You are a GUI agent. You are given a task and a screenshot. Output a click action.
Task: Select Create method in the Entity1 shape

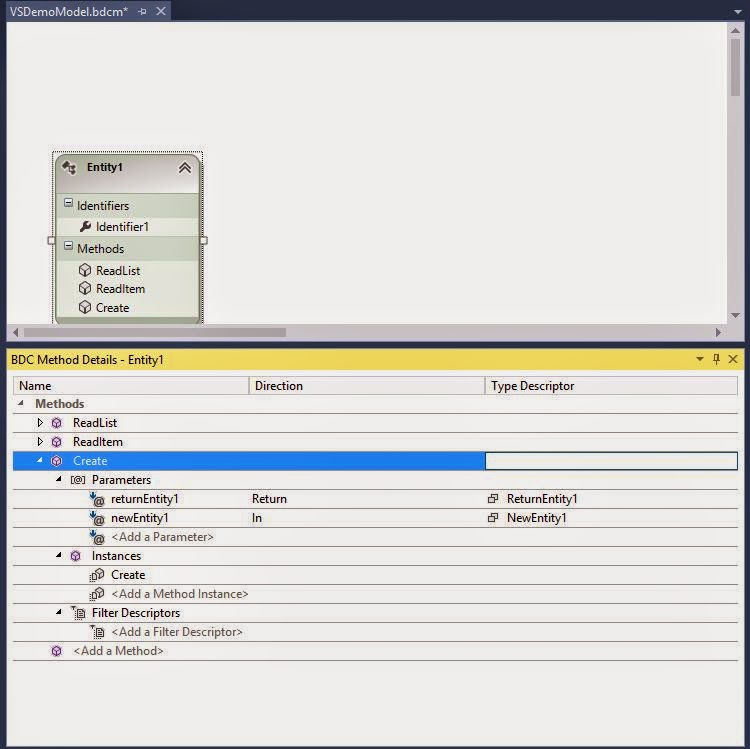(x=113, y=308)
